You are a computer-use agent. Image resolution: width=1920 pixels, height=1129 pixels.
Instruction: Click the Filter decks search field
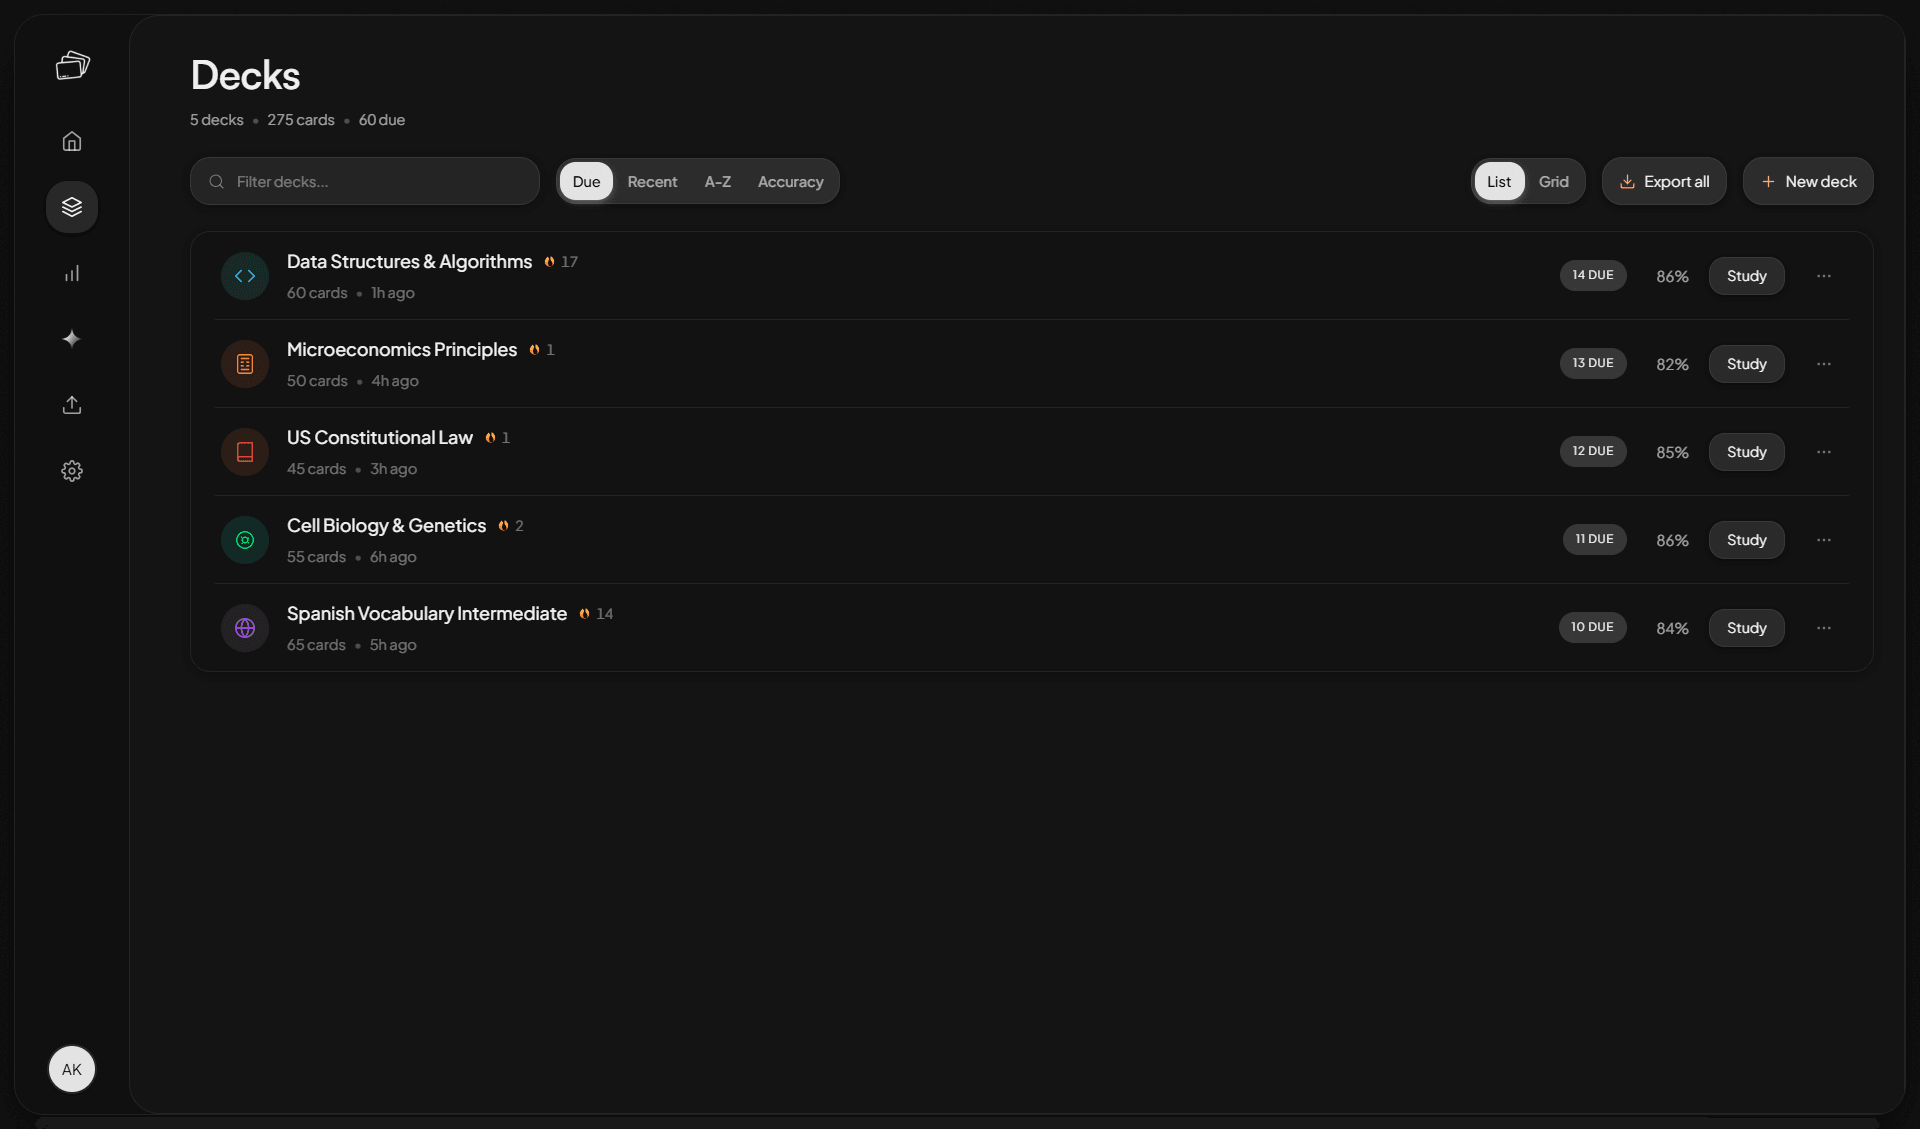365,181
